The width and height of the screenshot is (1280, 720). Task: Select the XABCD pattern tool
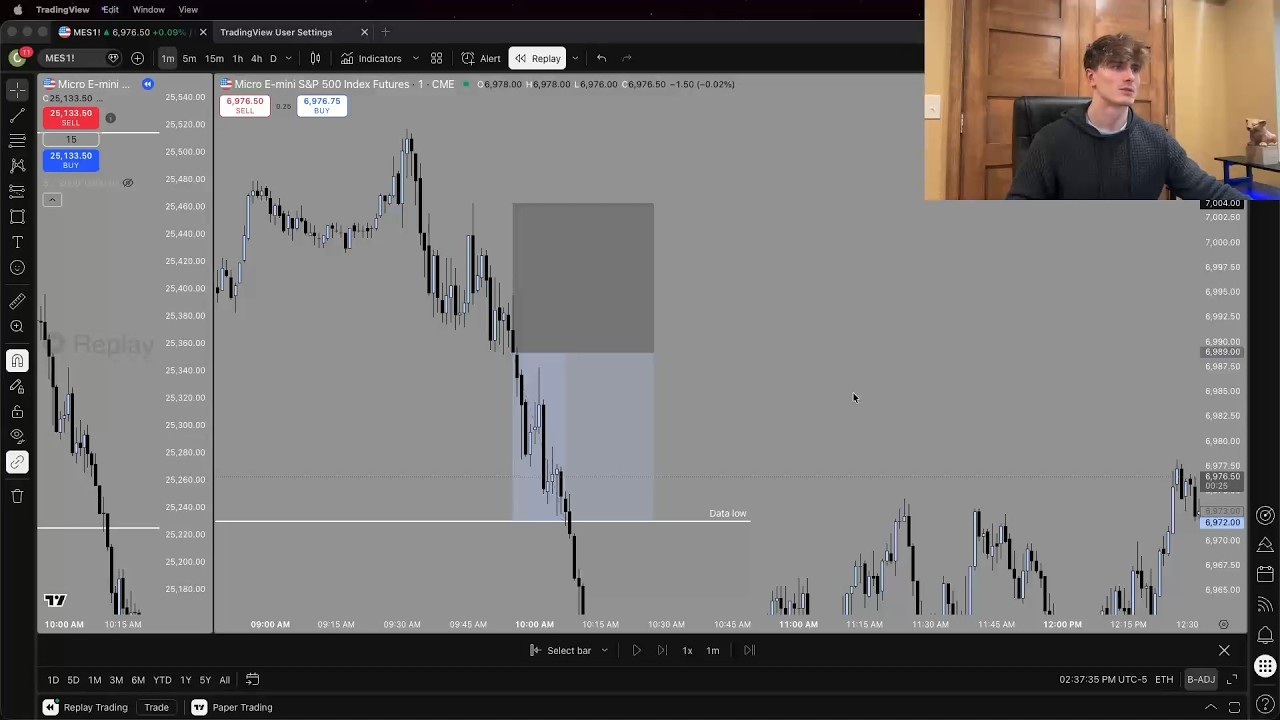17,165
